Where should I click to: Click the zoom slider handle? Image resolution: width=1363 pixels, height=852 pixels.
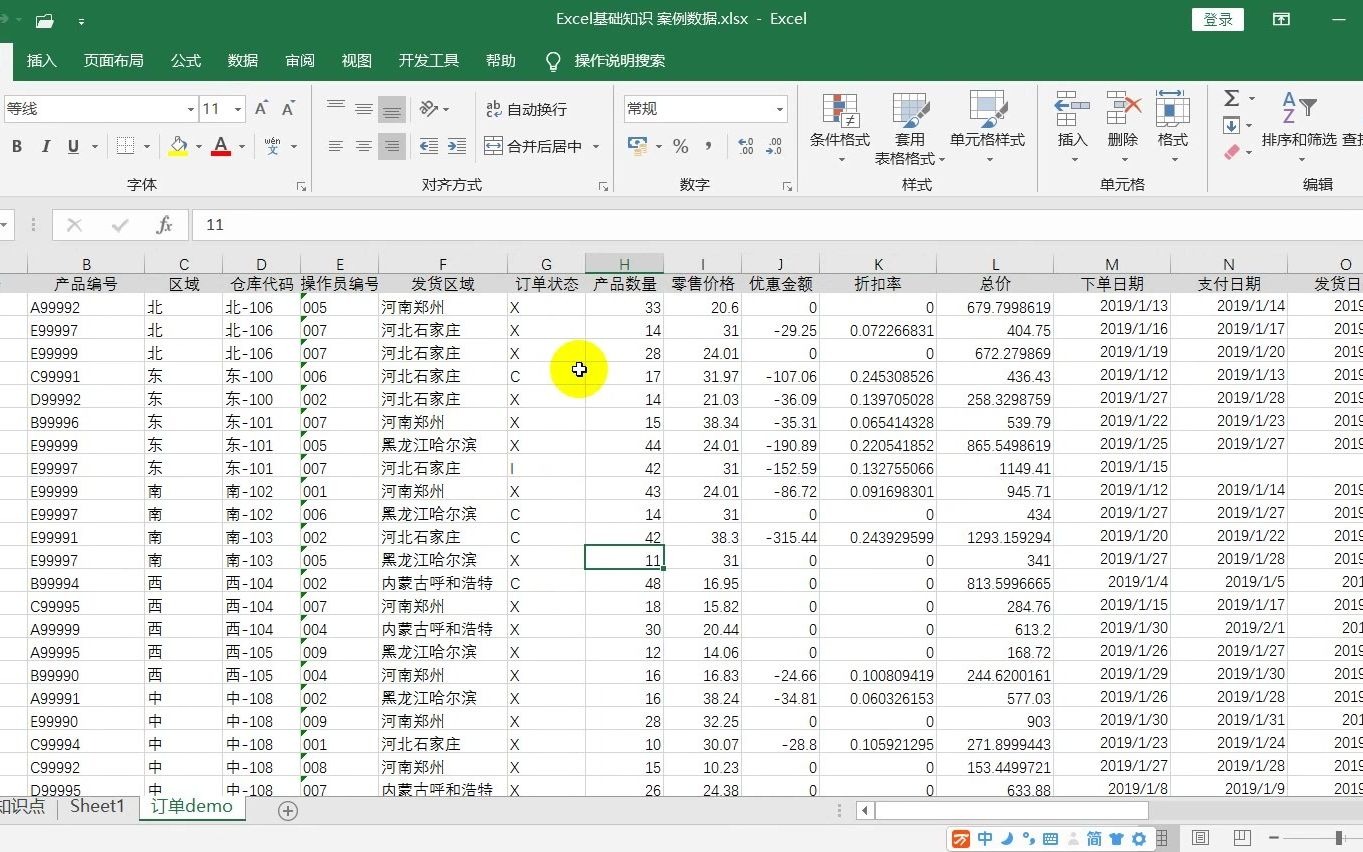[1338, 838]
